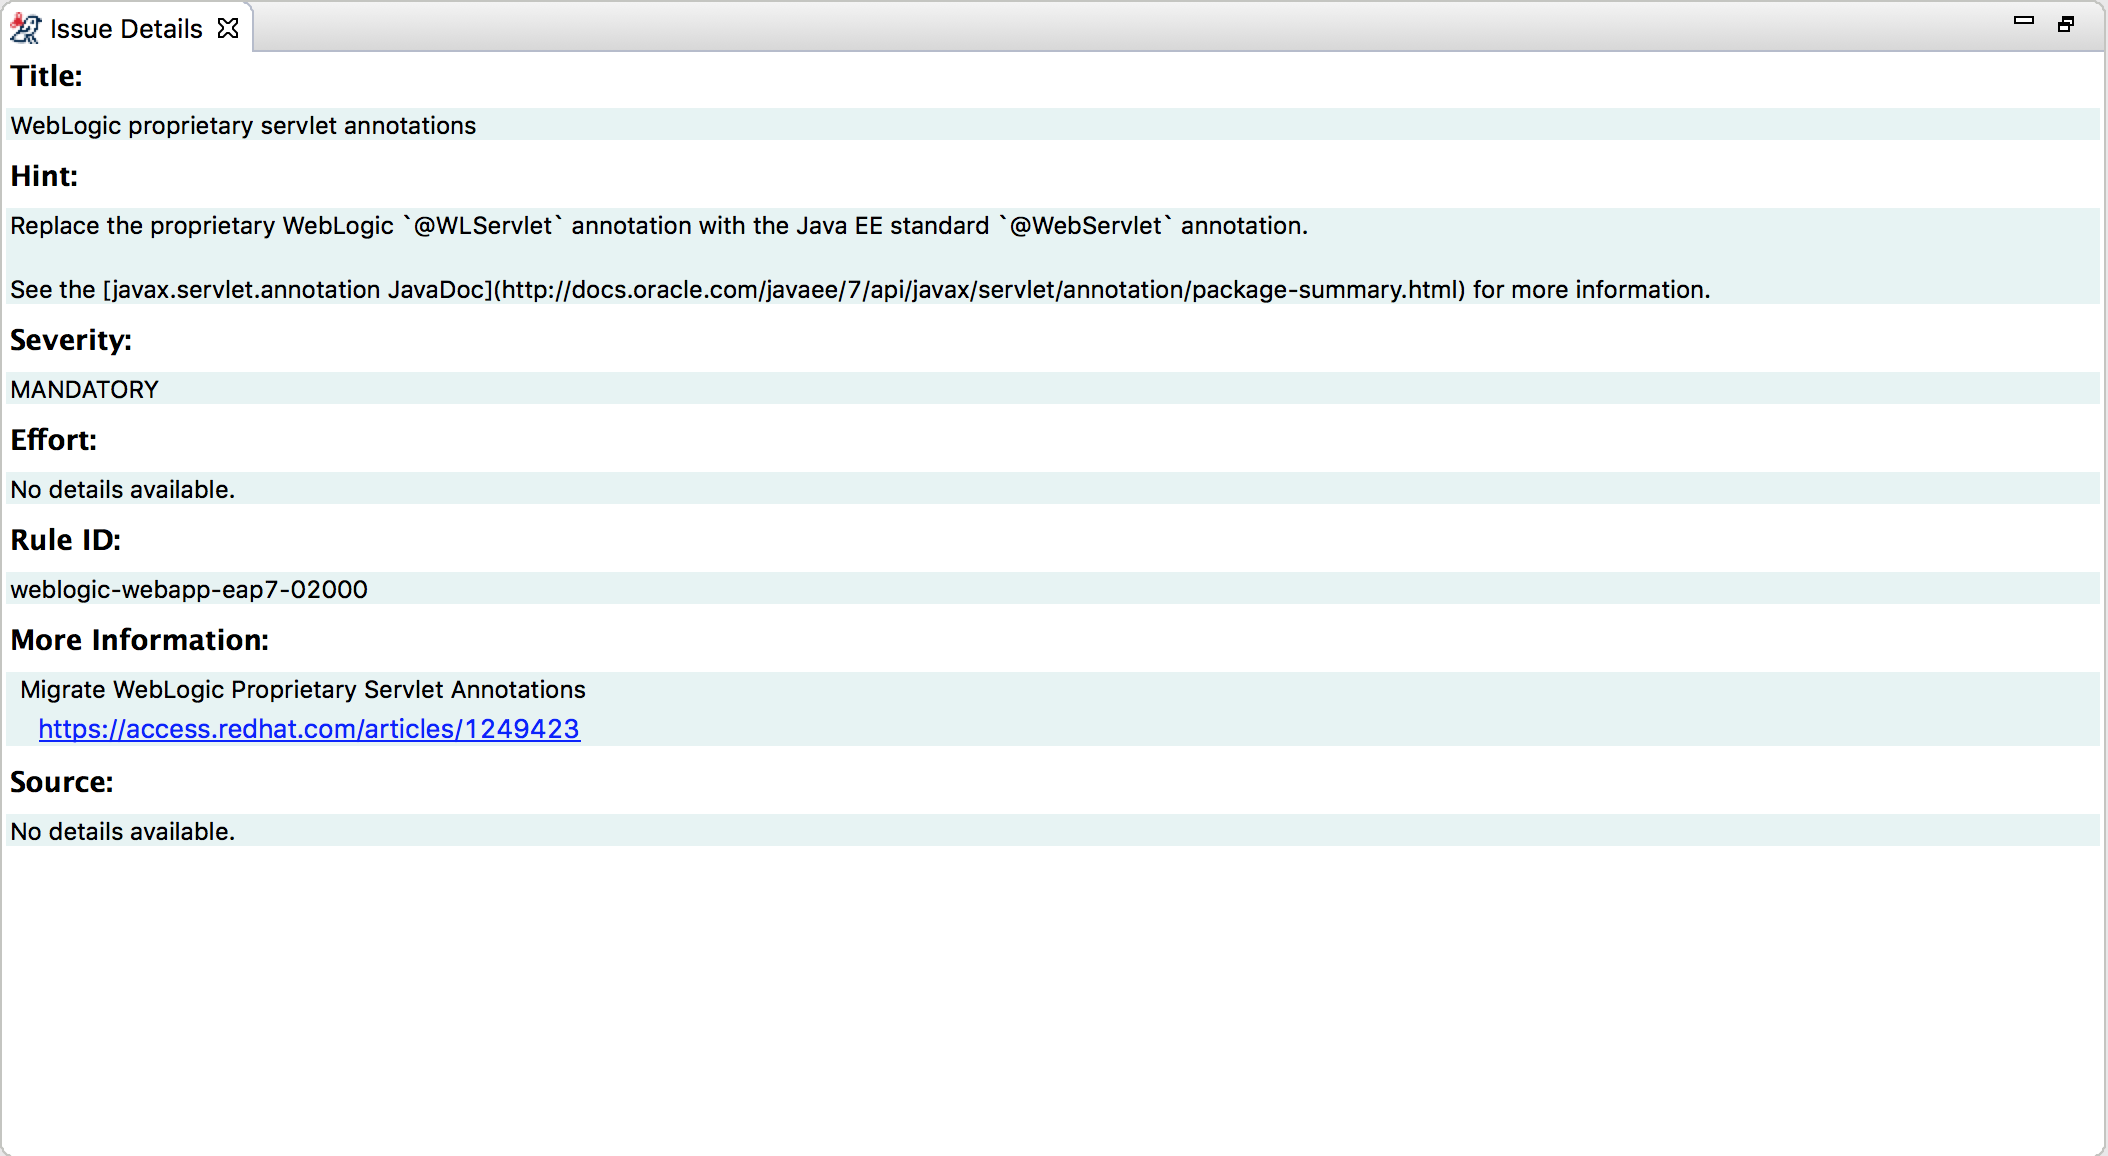
Task: Click the bold 'Severity:' heading
Action: click(x=71, y=340)
